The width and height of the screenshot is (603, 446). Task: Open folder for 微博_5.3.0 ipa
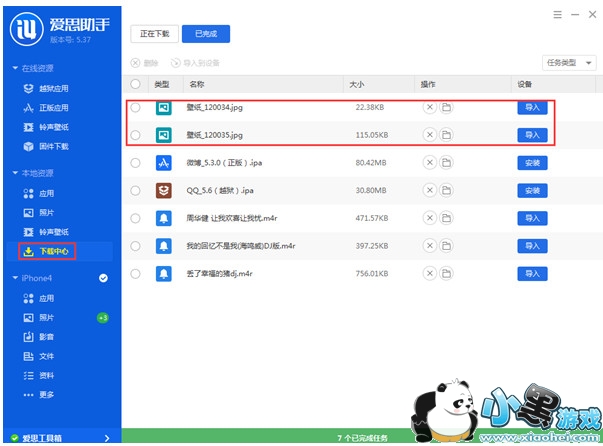446,163
